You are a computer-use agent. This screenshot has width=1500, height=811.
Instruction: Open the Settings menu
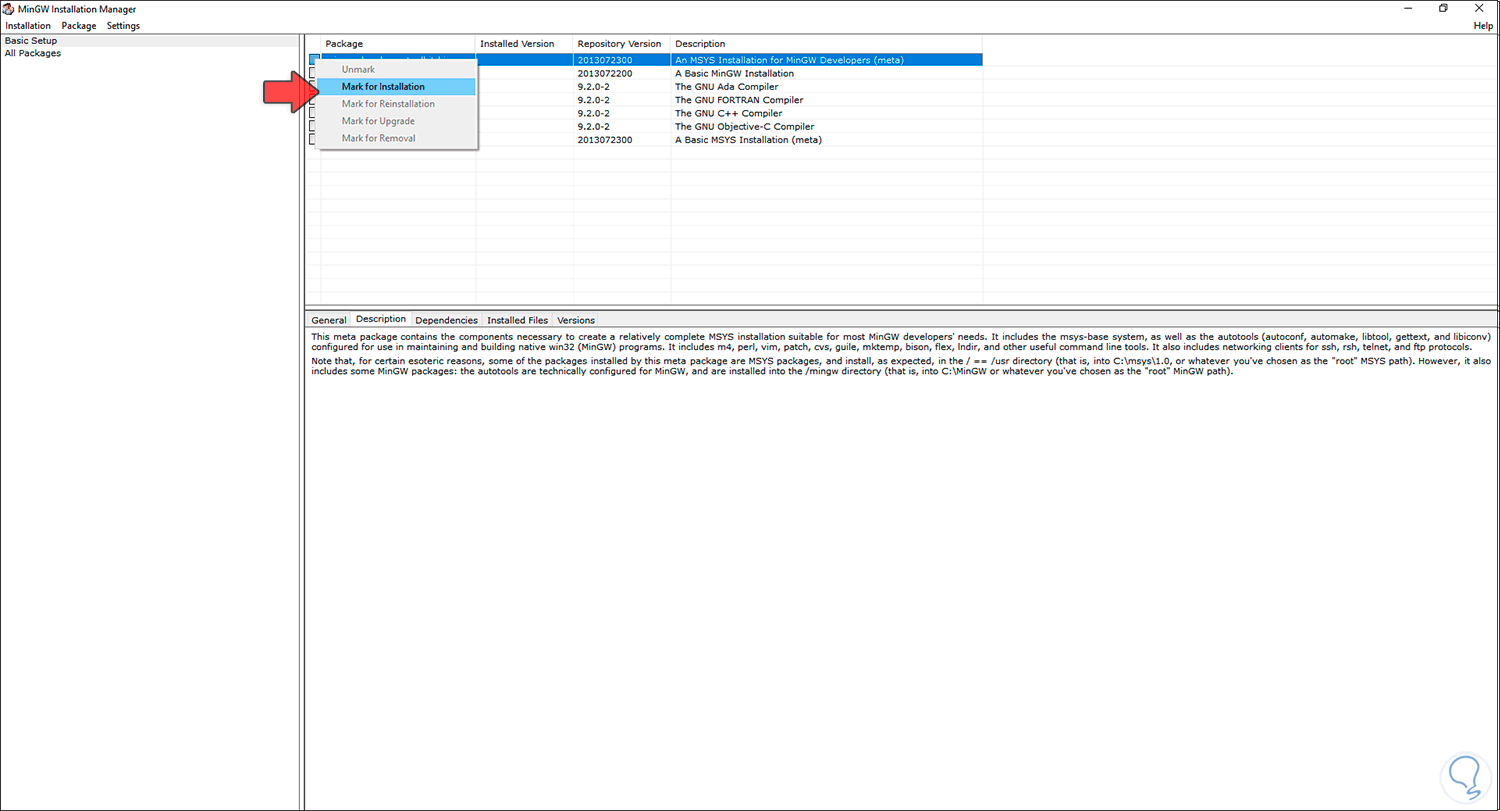123,25
